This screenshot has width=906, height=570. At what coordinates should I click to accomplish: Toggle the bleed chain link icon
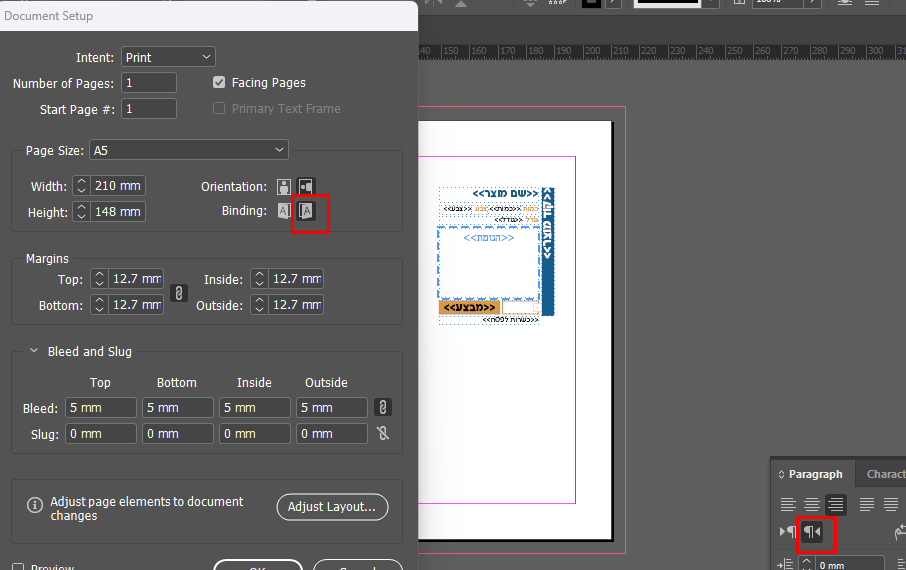[382, 407]
